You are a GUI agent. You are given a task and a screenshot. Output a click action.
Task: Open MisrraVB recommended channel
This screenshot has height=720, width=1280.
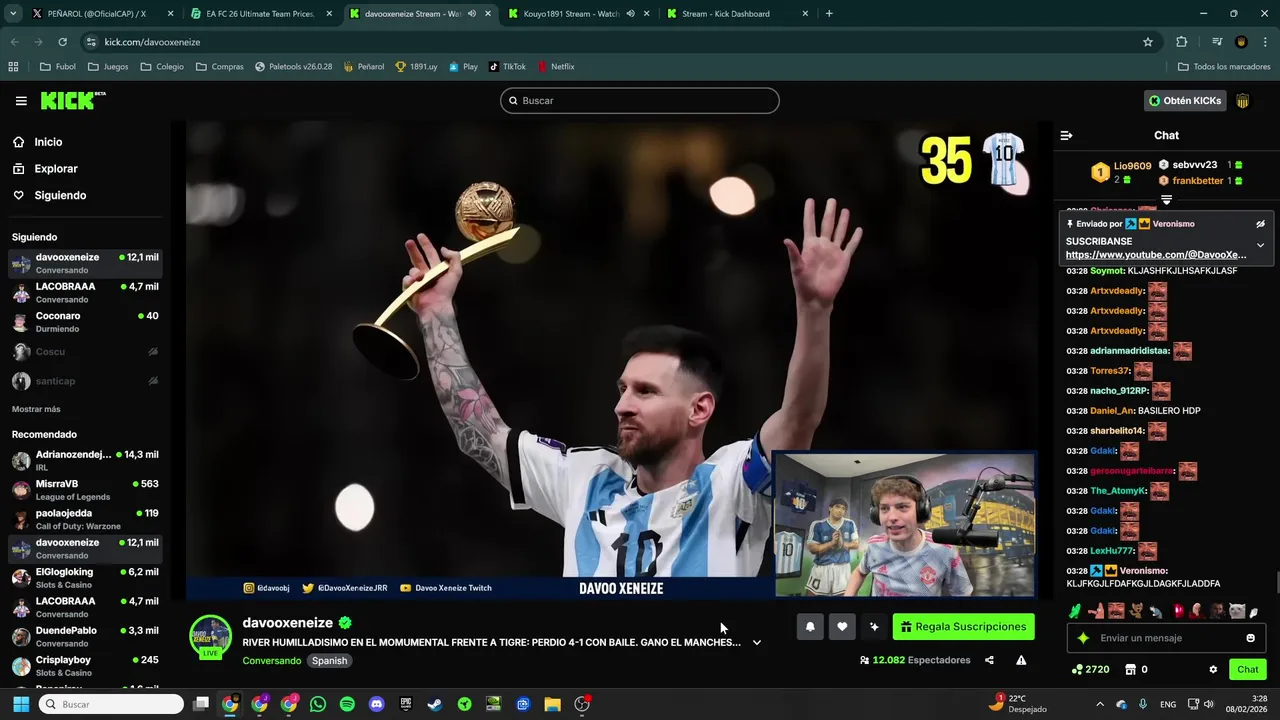pyautogui.click(x=84, y=490)
